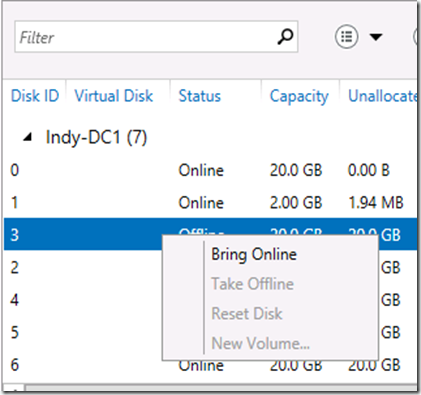
Task: Click the magnifier search icon
Action: (x=285, y=37)
